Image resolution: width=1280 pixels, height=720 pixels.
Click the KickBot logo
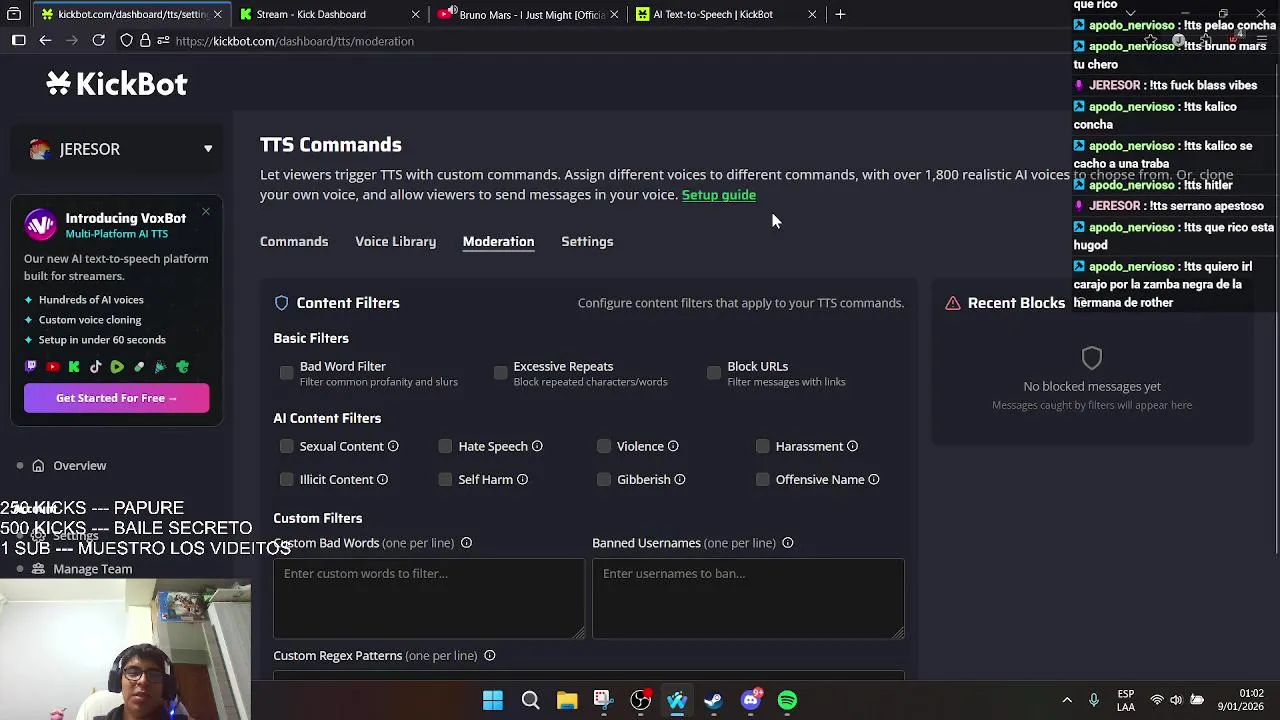116,84
